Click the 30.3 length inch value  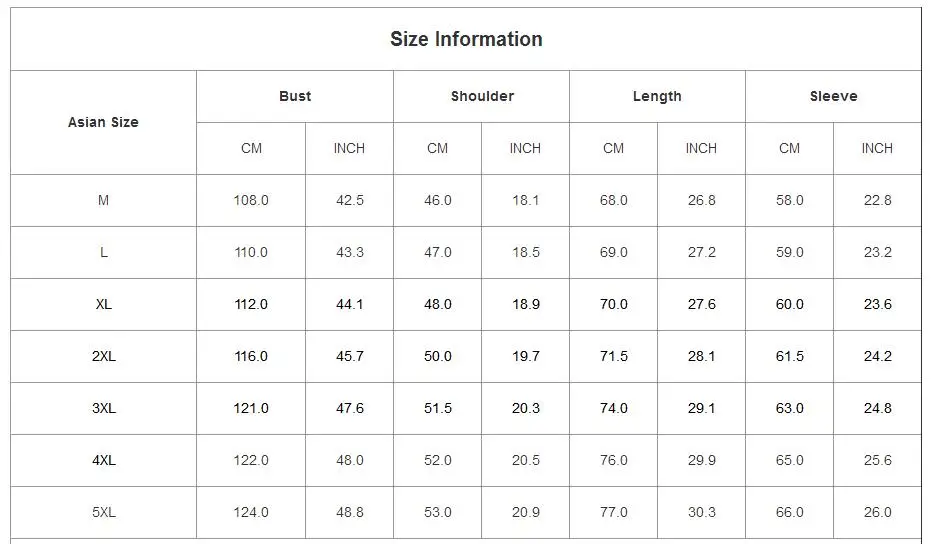coord(702,512)
